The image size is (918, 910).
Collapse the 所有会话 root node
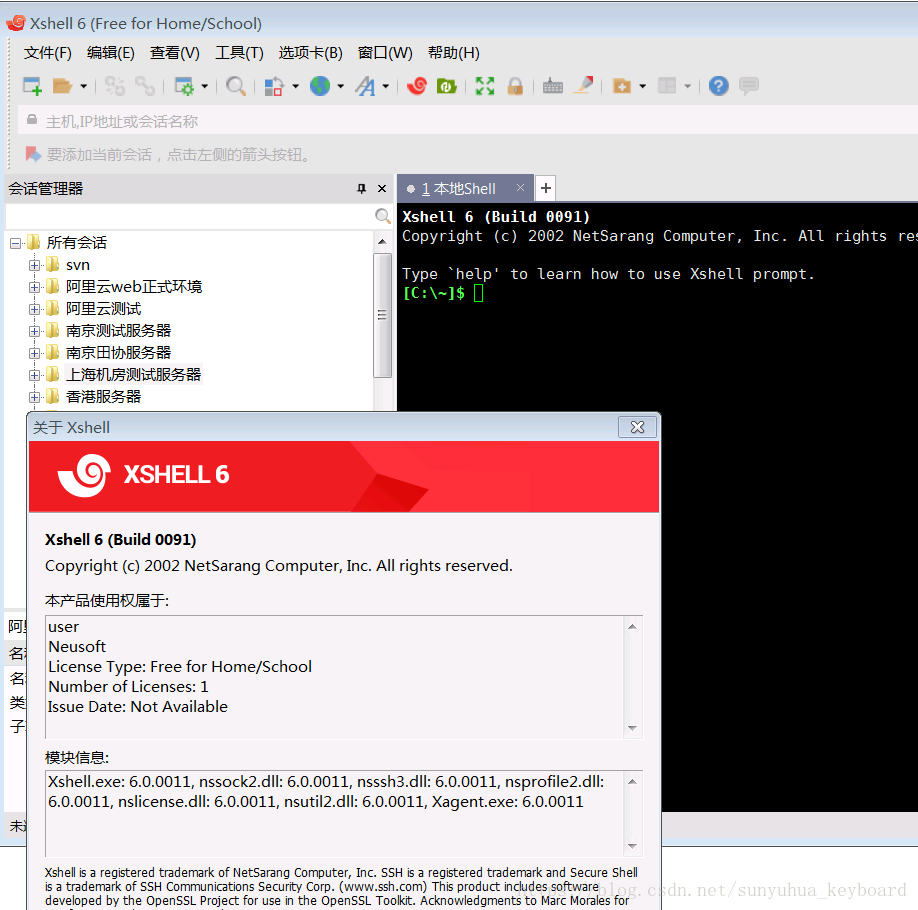point(16,243)
